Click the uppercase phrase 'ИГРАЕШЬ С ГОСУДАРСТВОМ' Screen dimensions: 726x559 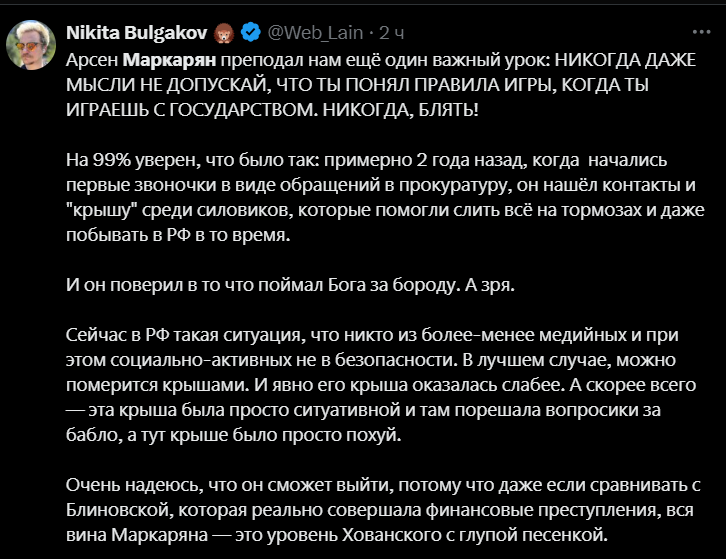[192, 110]
